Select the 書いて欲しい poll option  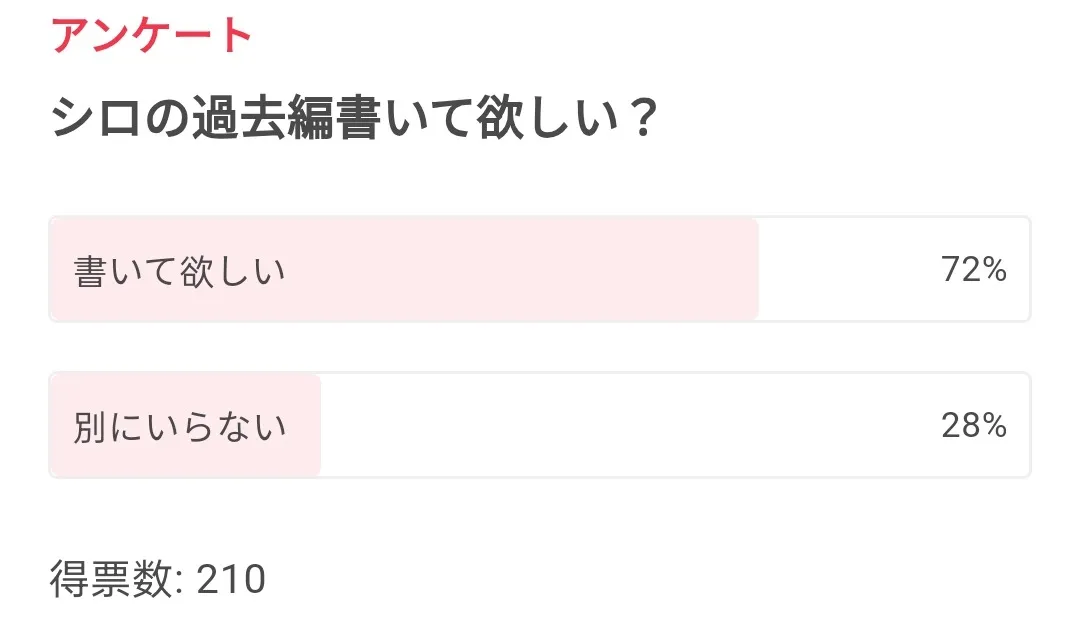point(539,269)
